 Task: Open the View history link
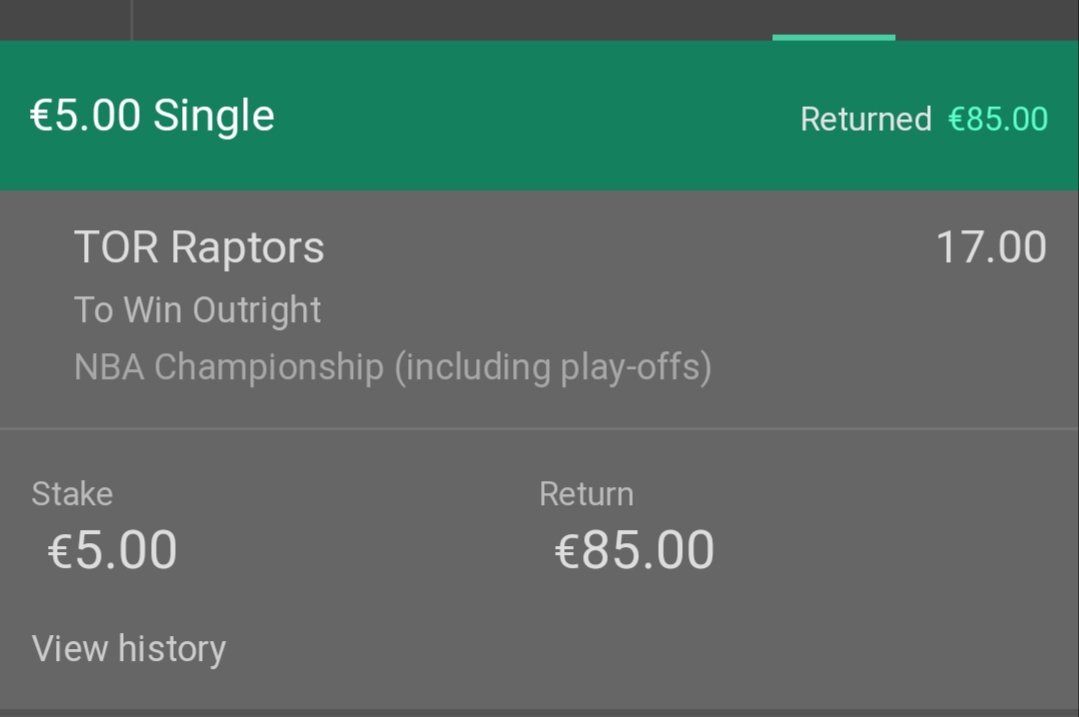(x=129, y=648)
